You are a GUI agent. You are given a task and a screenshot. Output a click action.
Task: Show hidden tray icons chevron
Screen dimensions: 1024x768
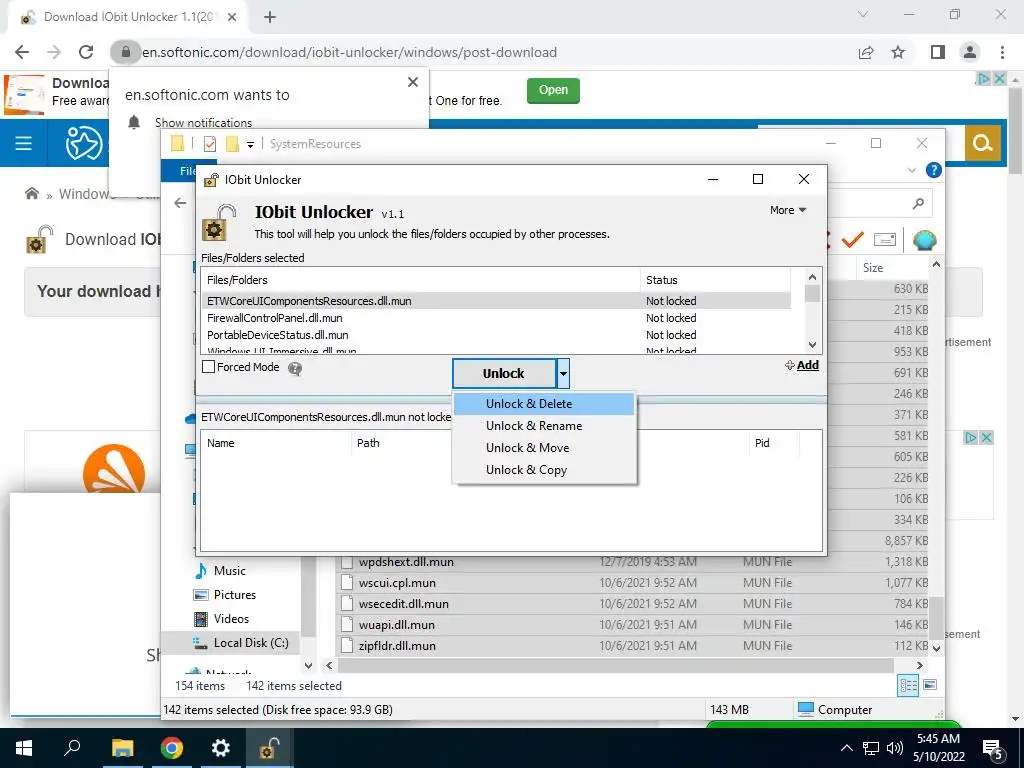click(x=846, y=748)
